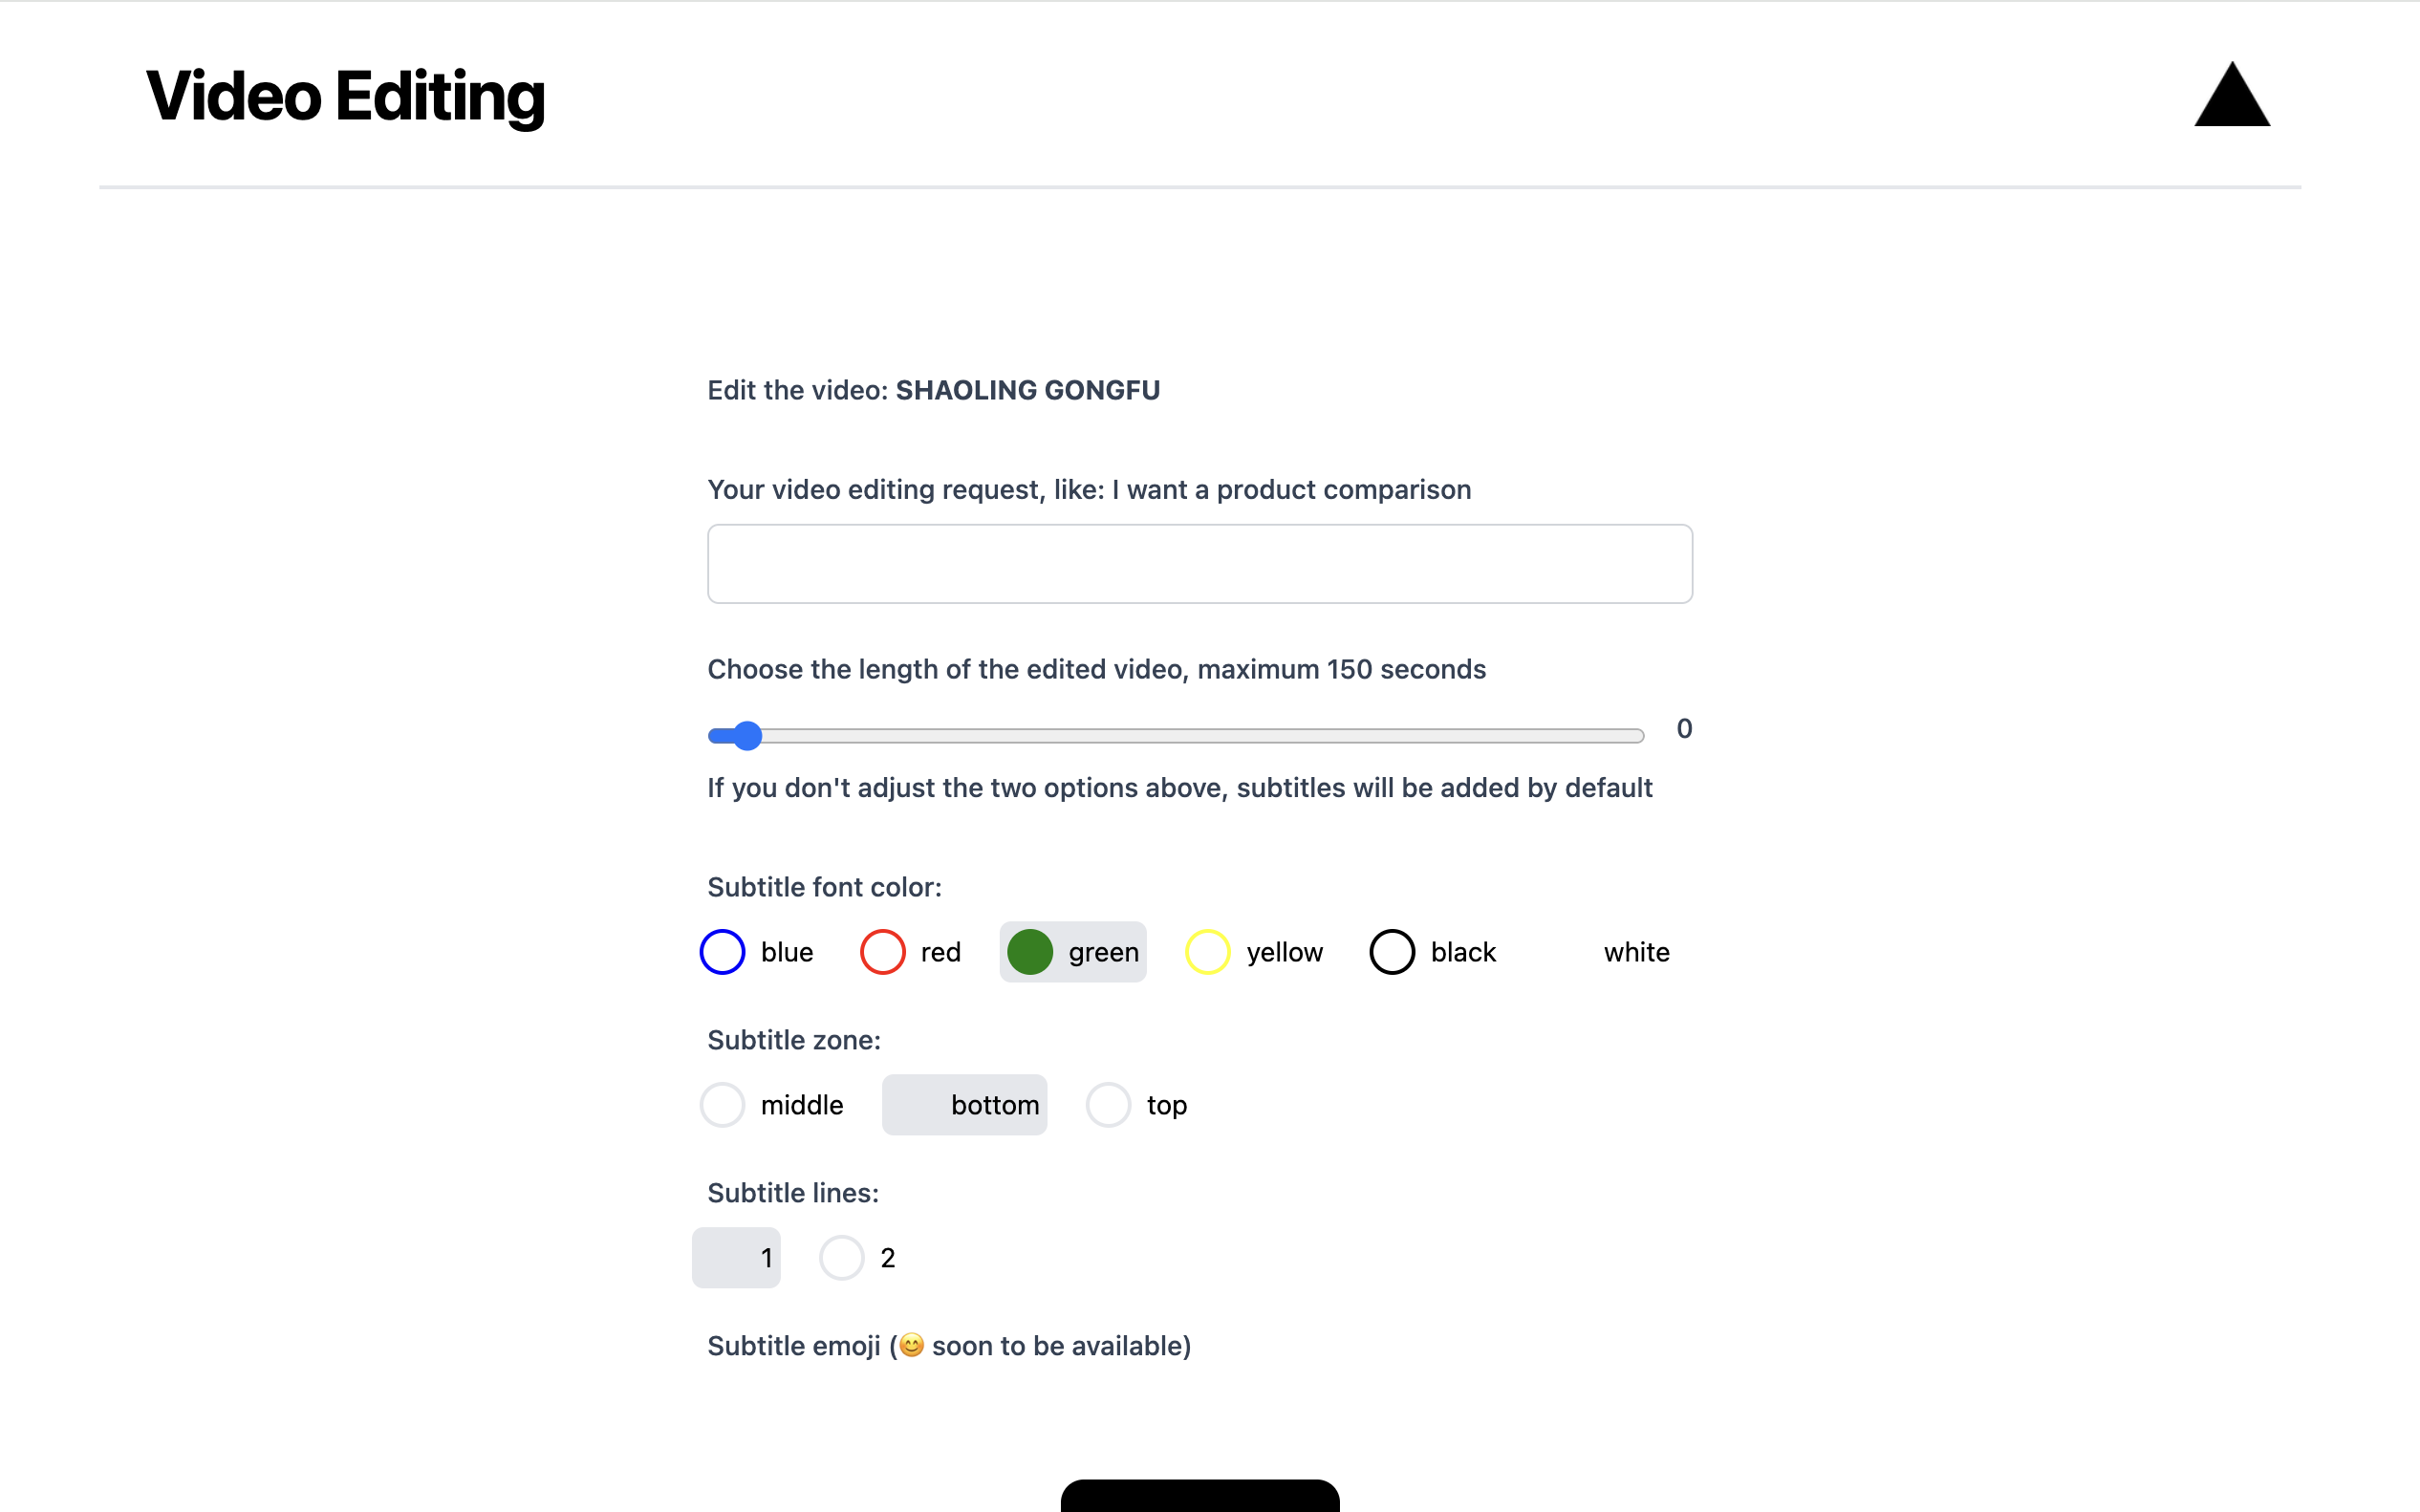Click the black submit button at bottom
The width and height of the screenshot is (2420, 1512).
click(1199, 1496)
